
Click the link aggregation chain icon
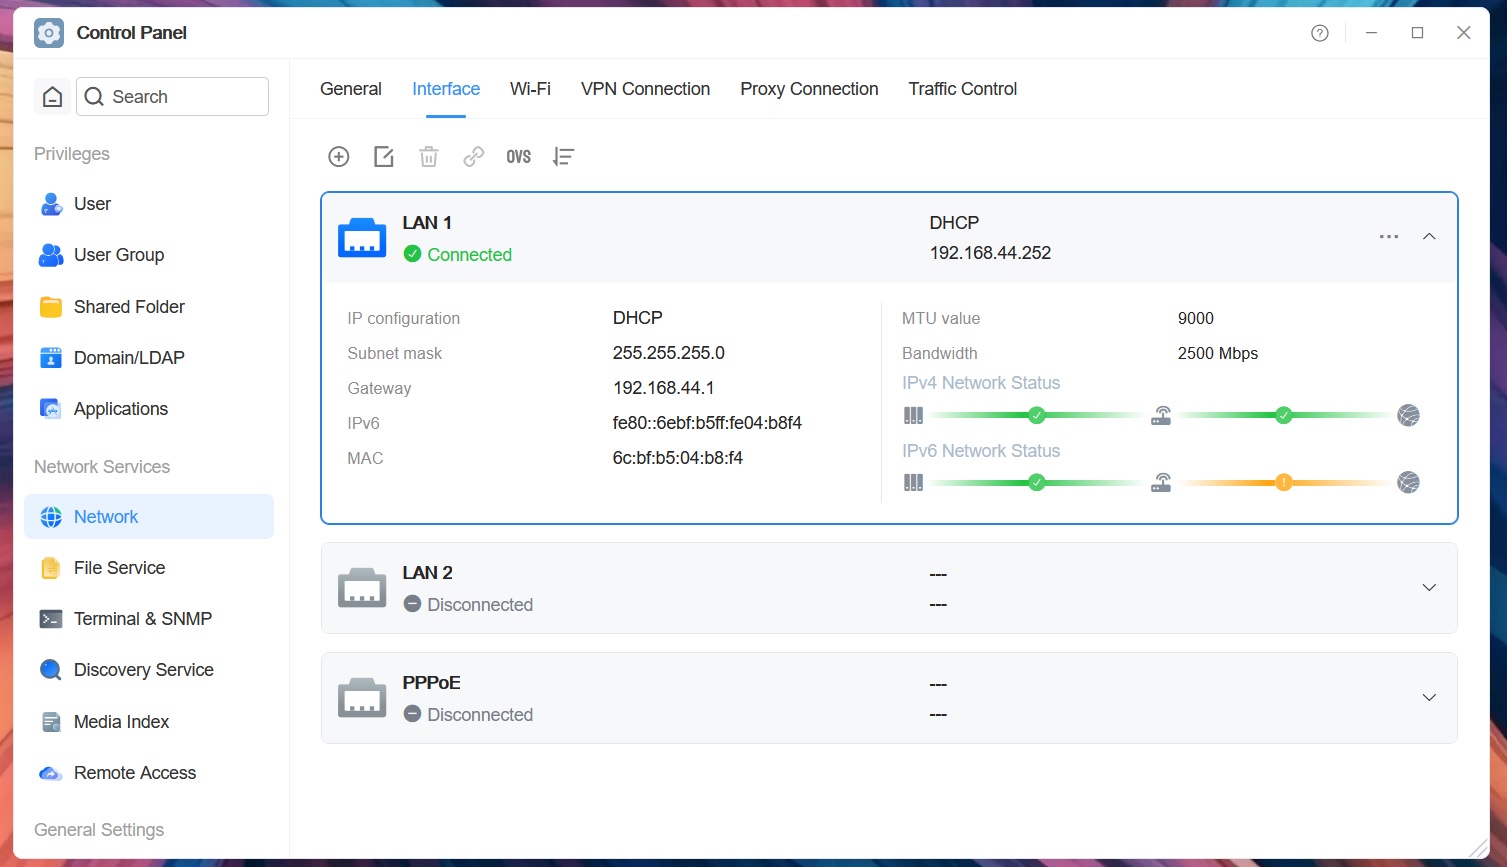474,156
